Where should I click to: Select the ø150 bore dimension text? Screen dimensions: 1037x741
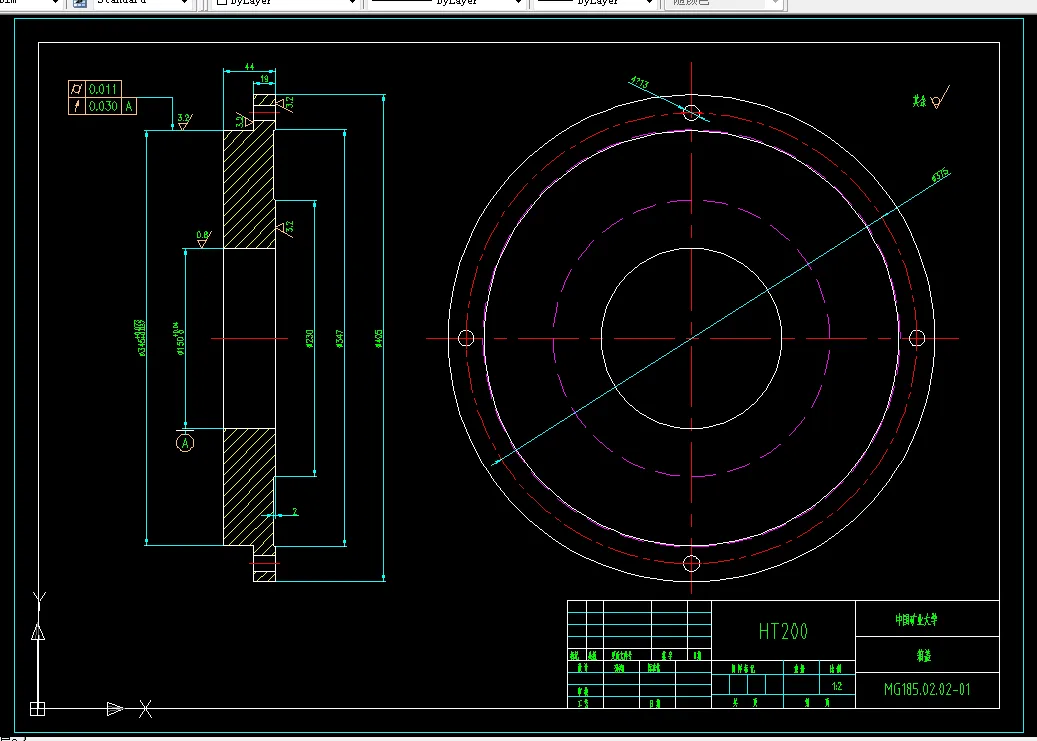179,339
